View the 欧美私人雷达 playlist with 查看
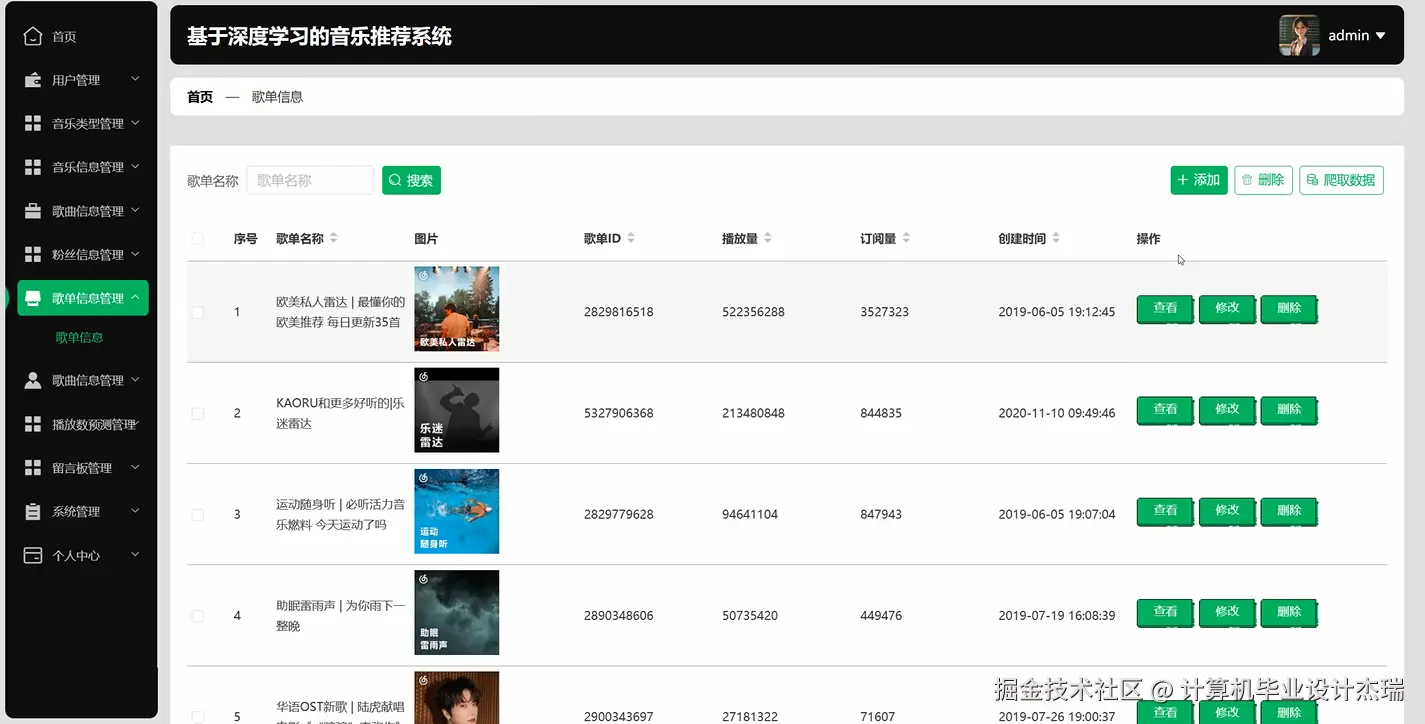 (1165, 309)
